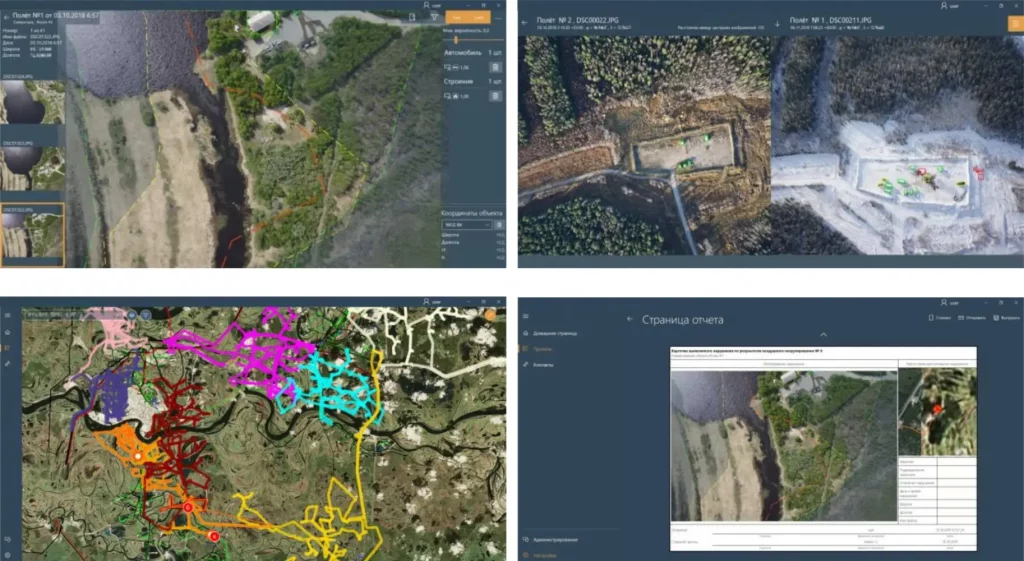Click the orange round button on map corner

coord(490,315)
